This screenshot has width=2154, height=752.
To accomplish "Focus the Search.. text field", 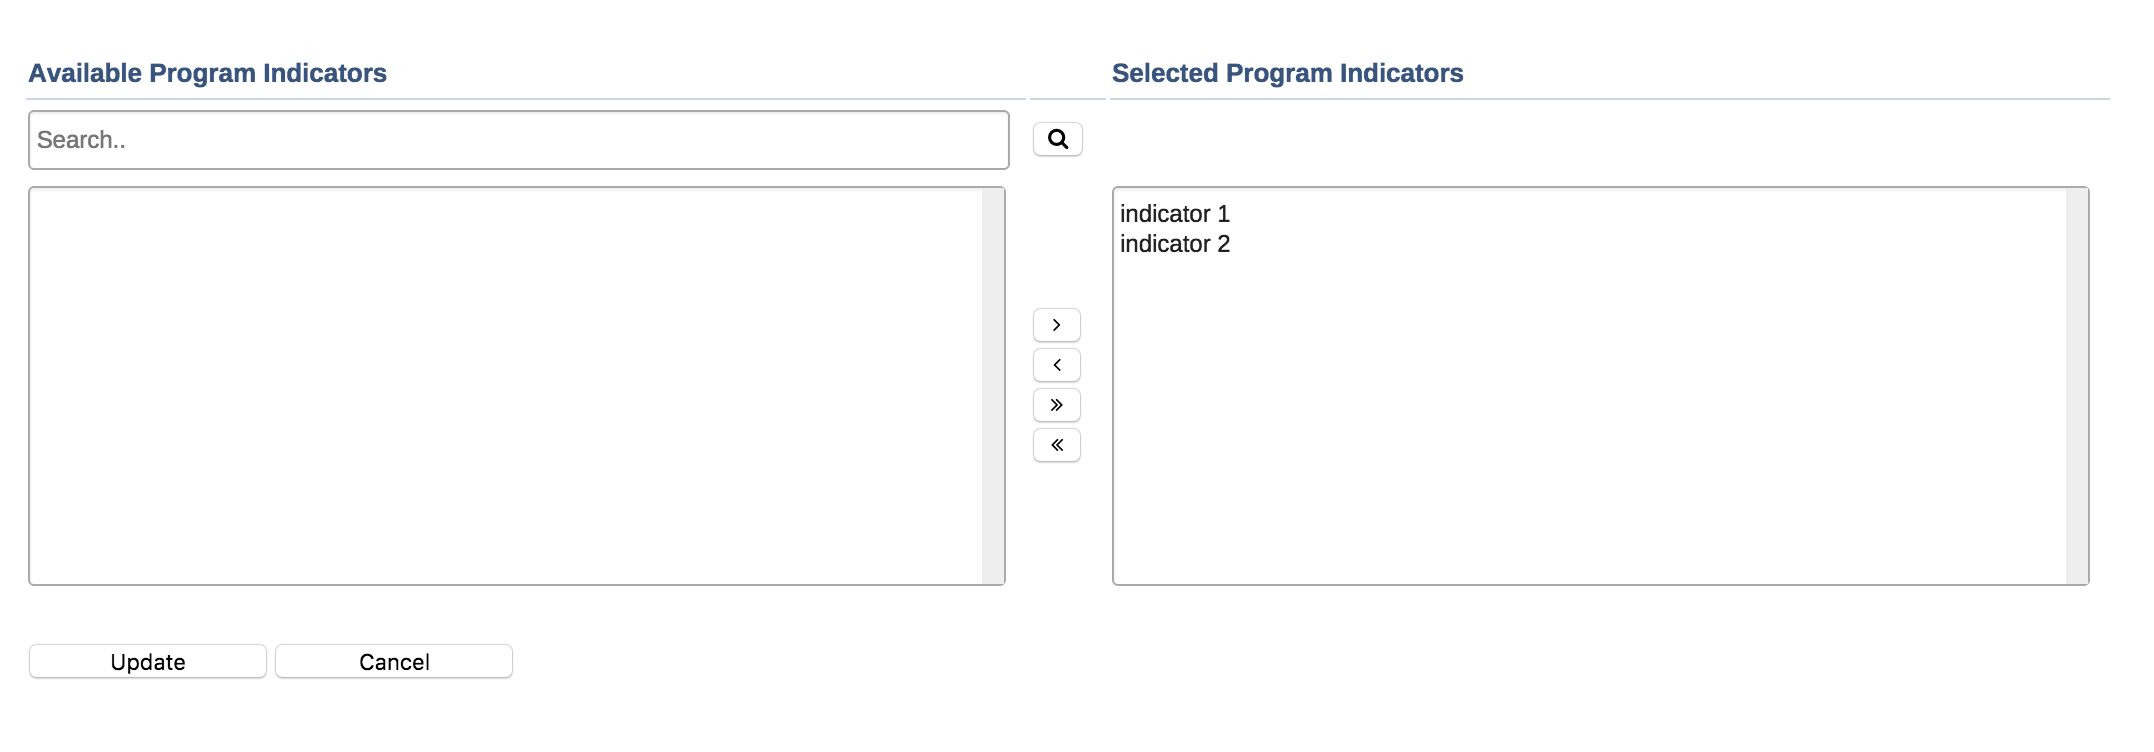I will (x=518, y=140).
